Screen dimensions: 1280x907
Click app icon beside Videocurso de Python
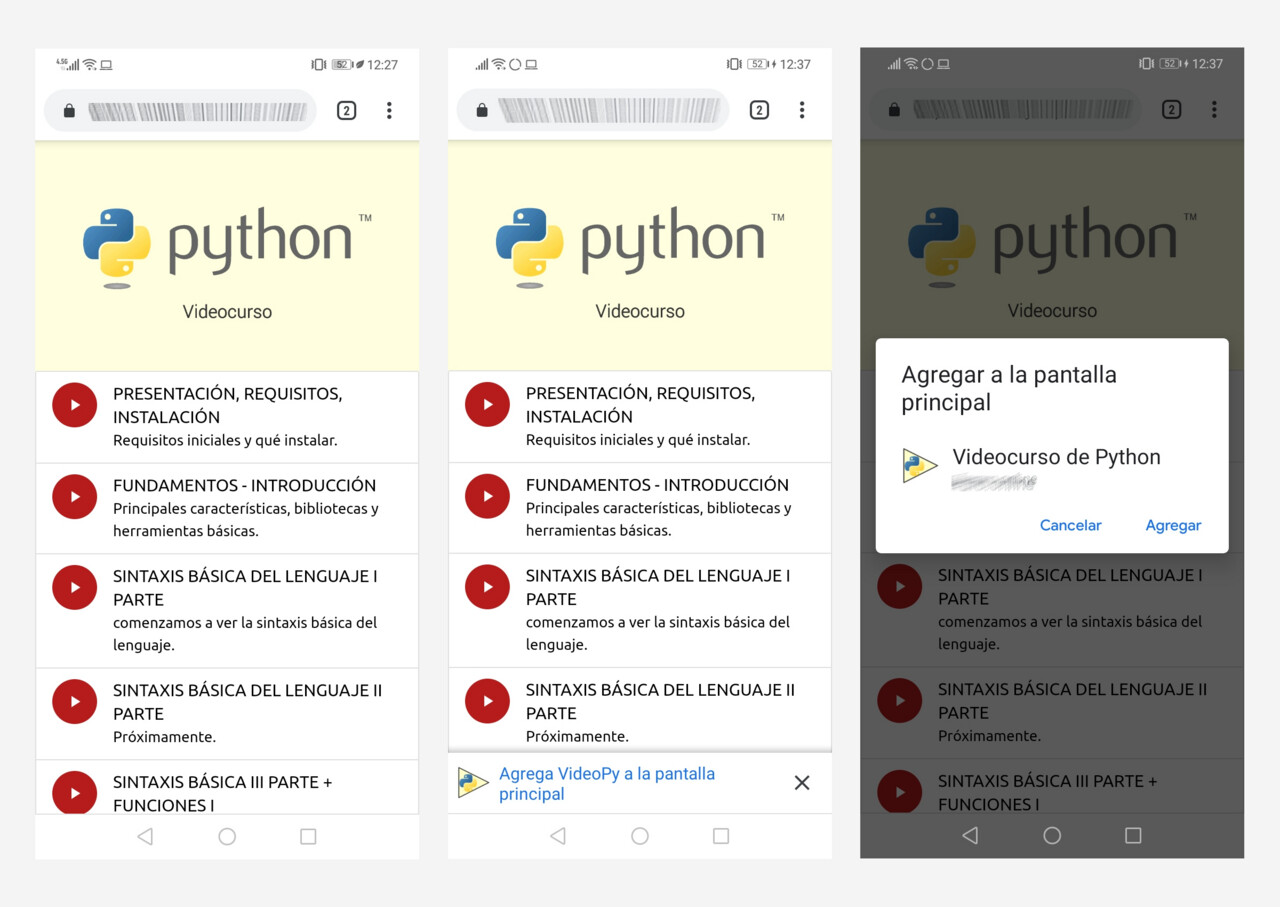pos(919,465)
